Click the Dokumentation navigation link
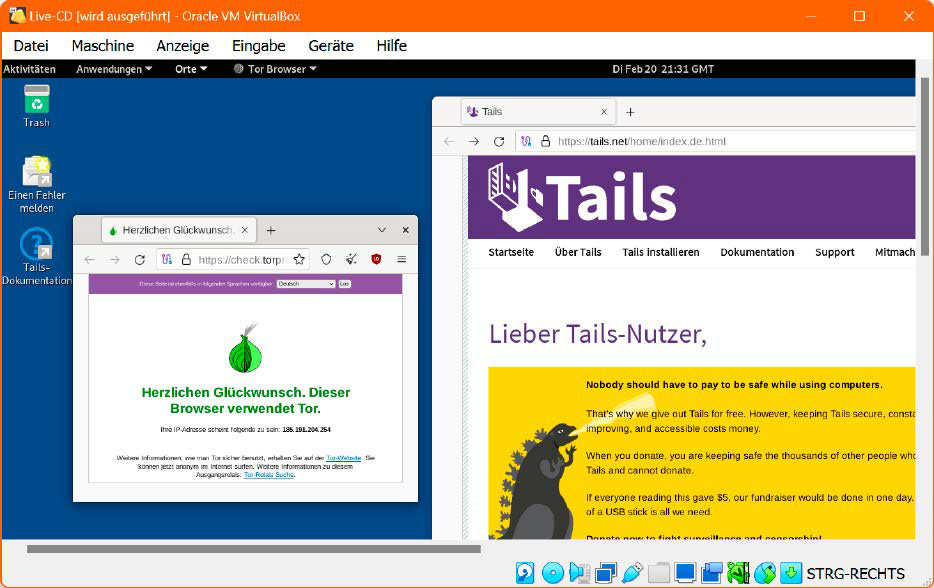Viewport: 934px width, 588px height. pos(757,252)
